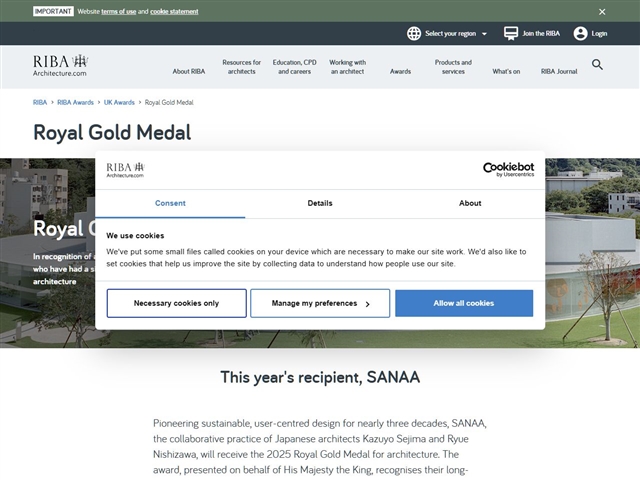Click the Login text link

[599, 33]
